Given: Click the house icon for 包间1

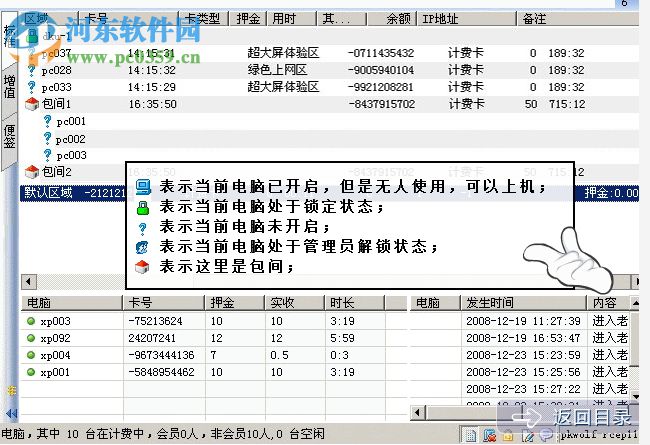Looking at the screenshot, I should (x=32, y=104).
